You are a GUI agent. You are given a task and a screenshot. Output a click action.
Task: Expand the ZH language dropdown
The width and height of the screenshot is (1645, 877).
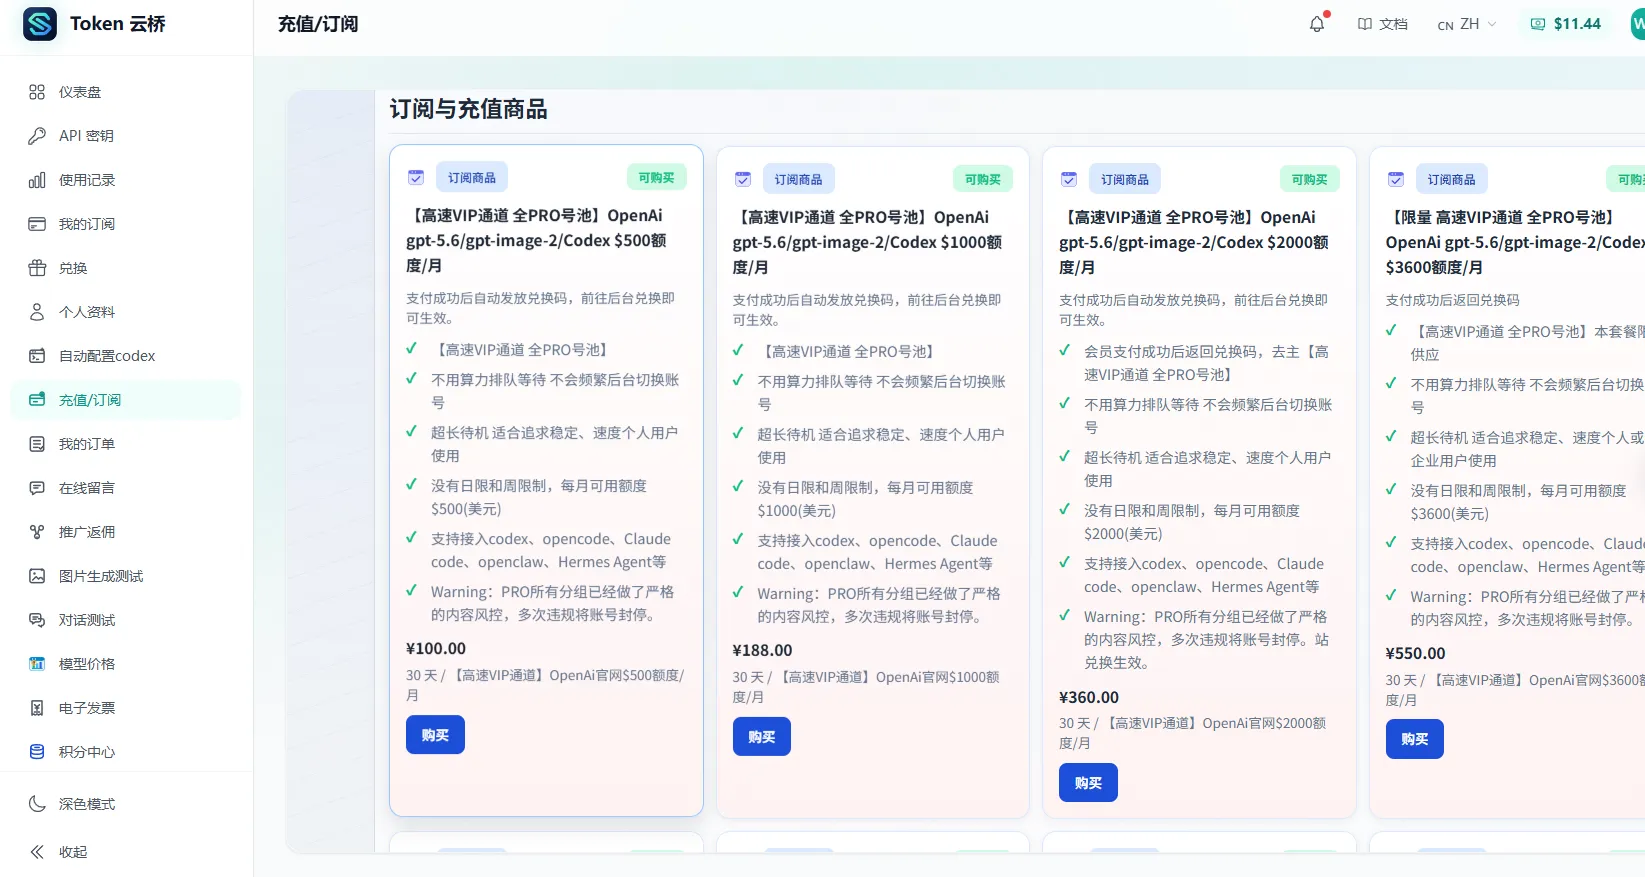(1467, 24)
